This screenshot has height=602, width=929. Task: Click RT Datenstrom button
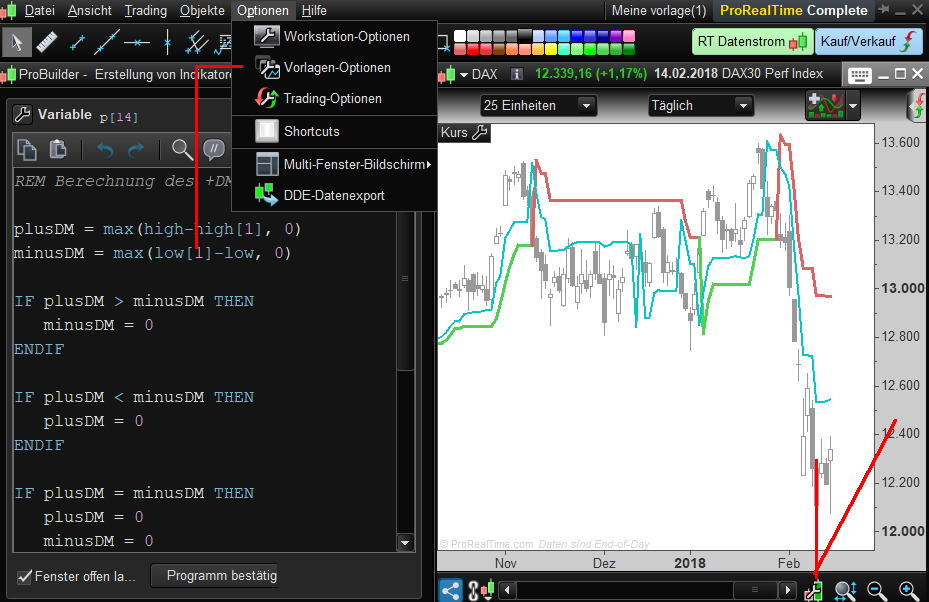(x=751, y=41)
